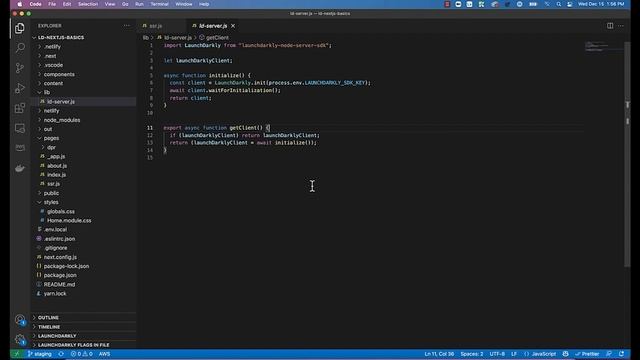Click the Prettier status item
This screenshot has width=640, height=360.
[x=587, y=354]
